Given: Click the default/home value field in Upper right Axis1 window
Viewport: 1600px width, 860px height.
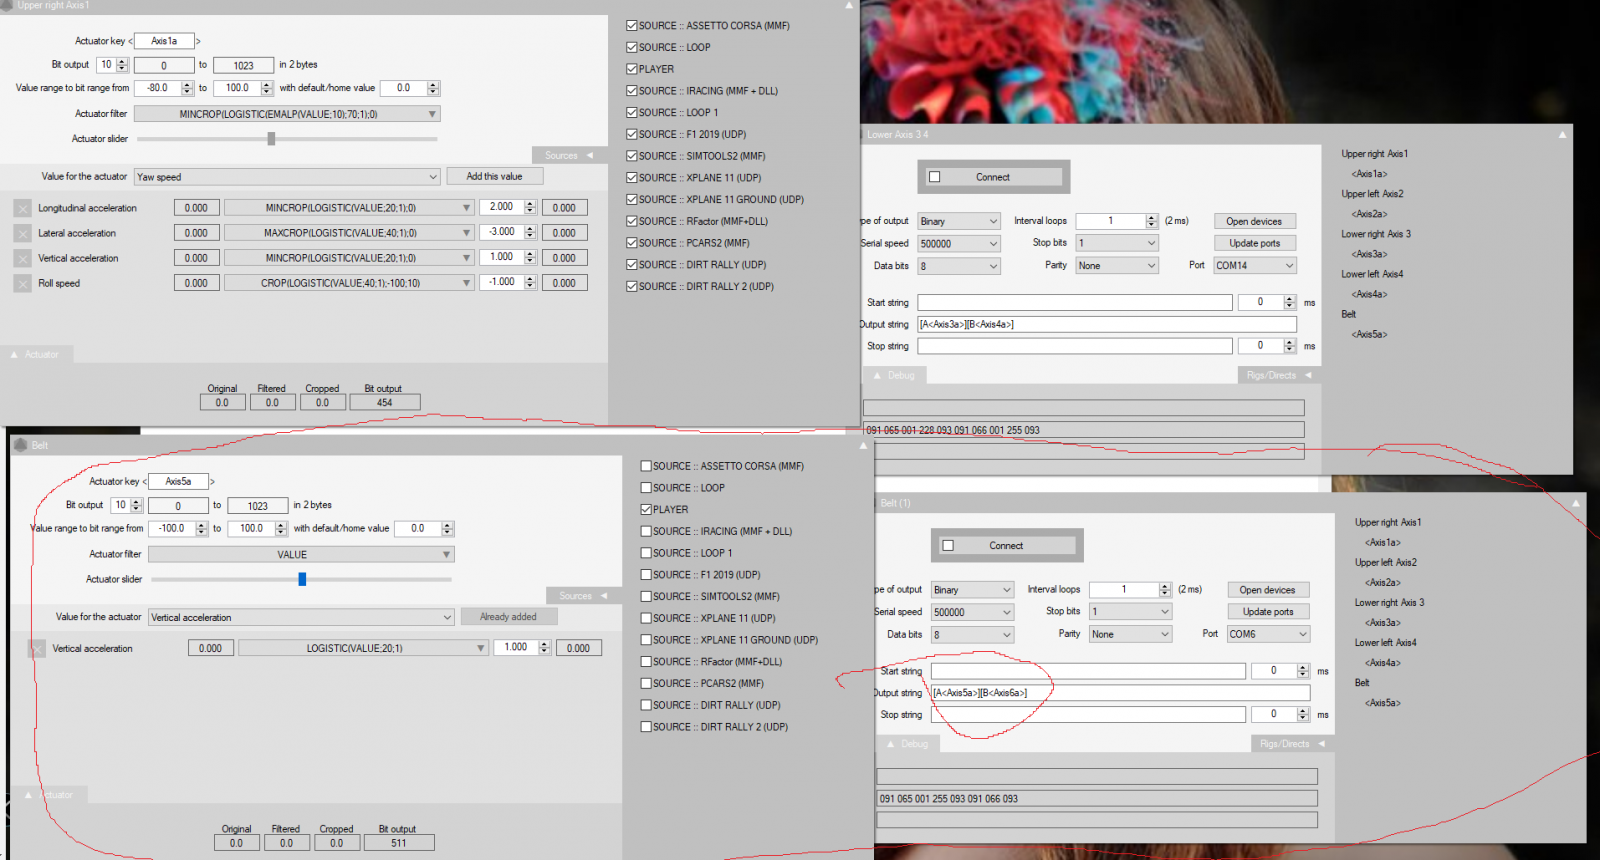Looking at the screenshot, I should (404, 88).
